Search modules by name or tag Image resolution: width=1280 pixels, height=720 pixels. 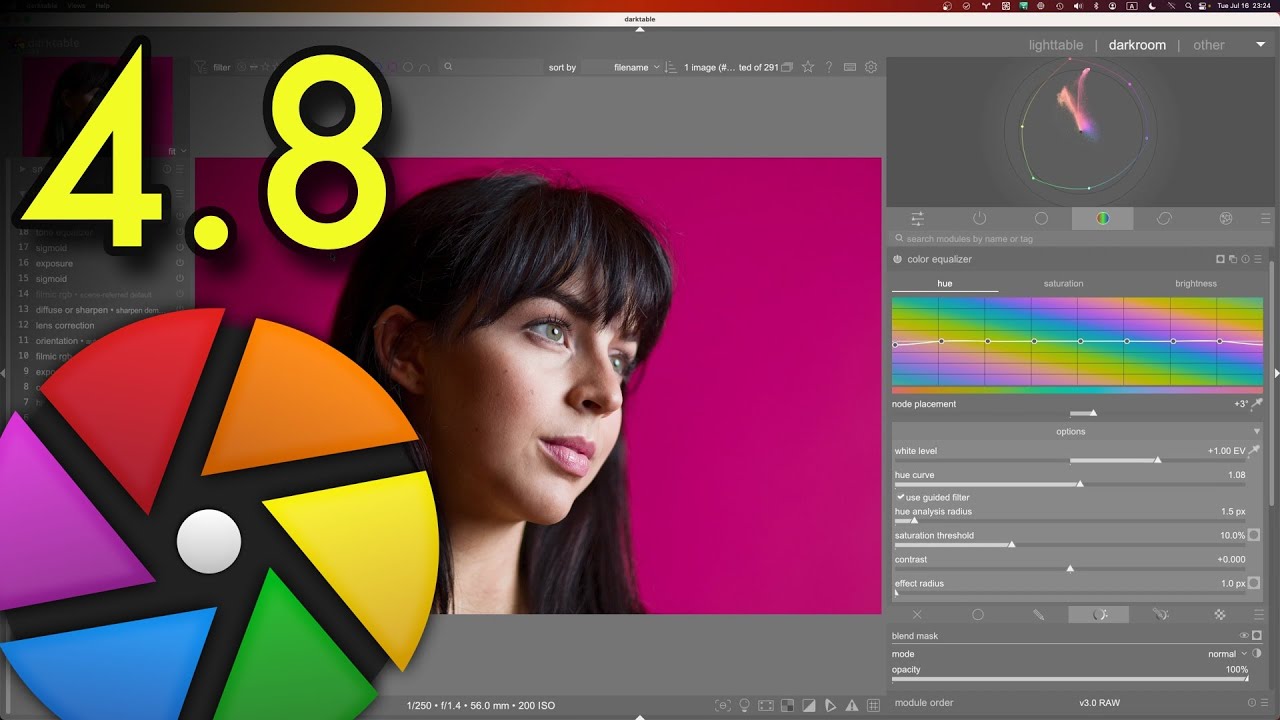click(x=1080, y=239)
